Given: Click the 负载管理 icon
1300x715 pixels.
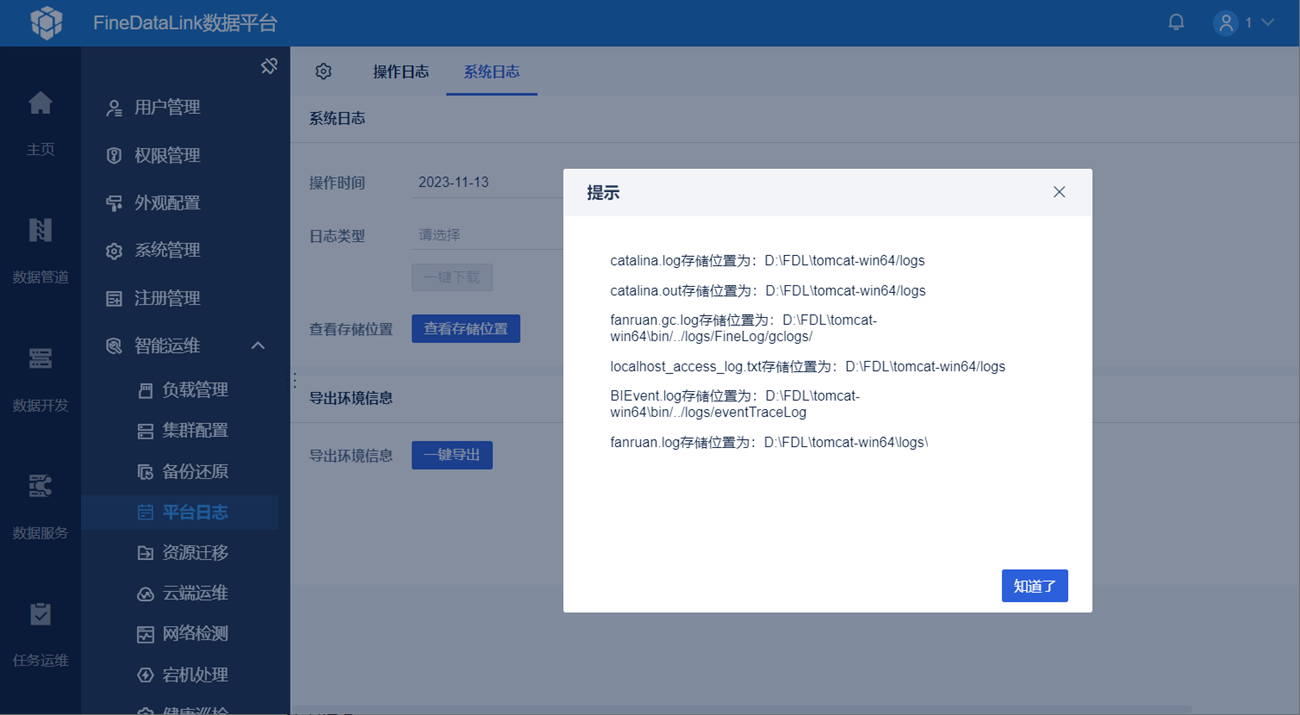Looking at the screenshot, I should (x=145, y=390).
